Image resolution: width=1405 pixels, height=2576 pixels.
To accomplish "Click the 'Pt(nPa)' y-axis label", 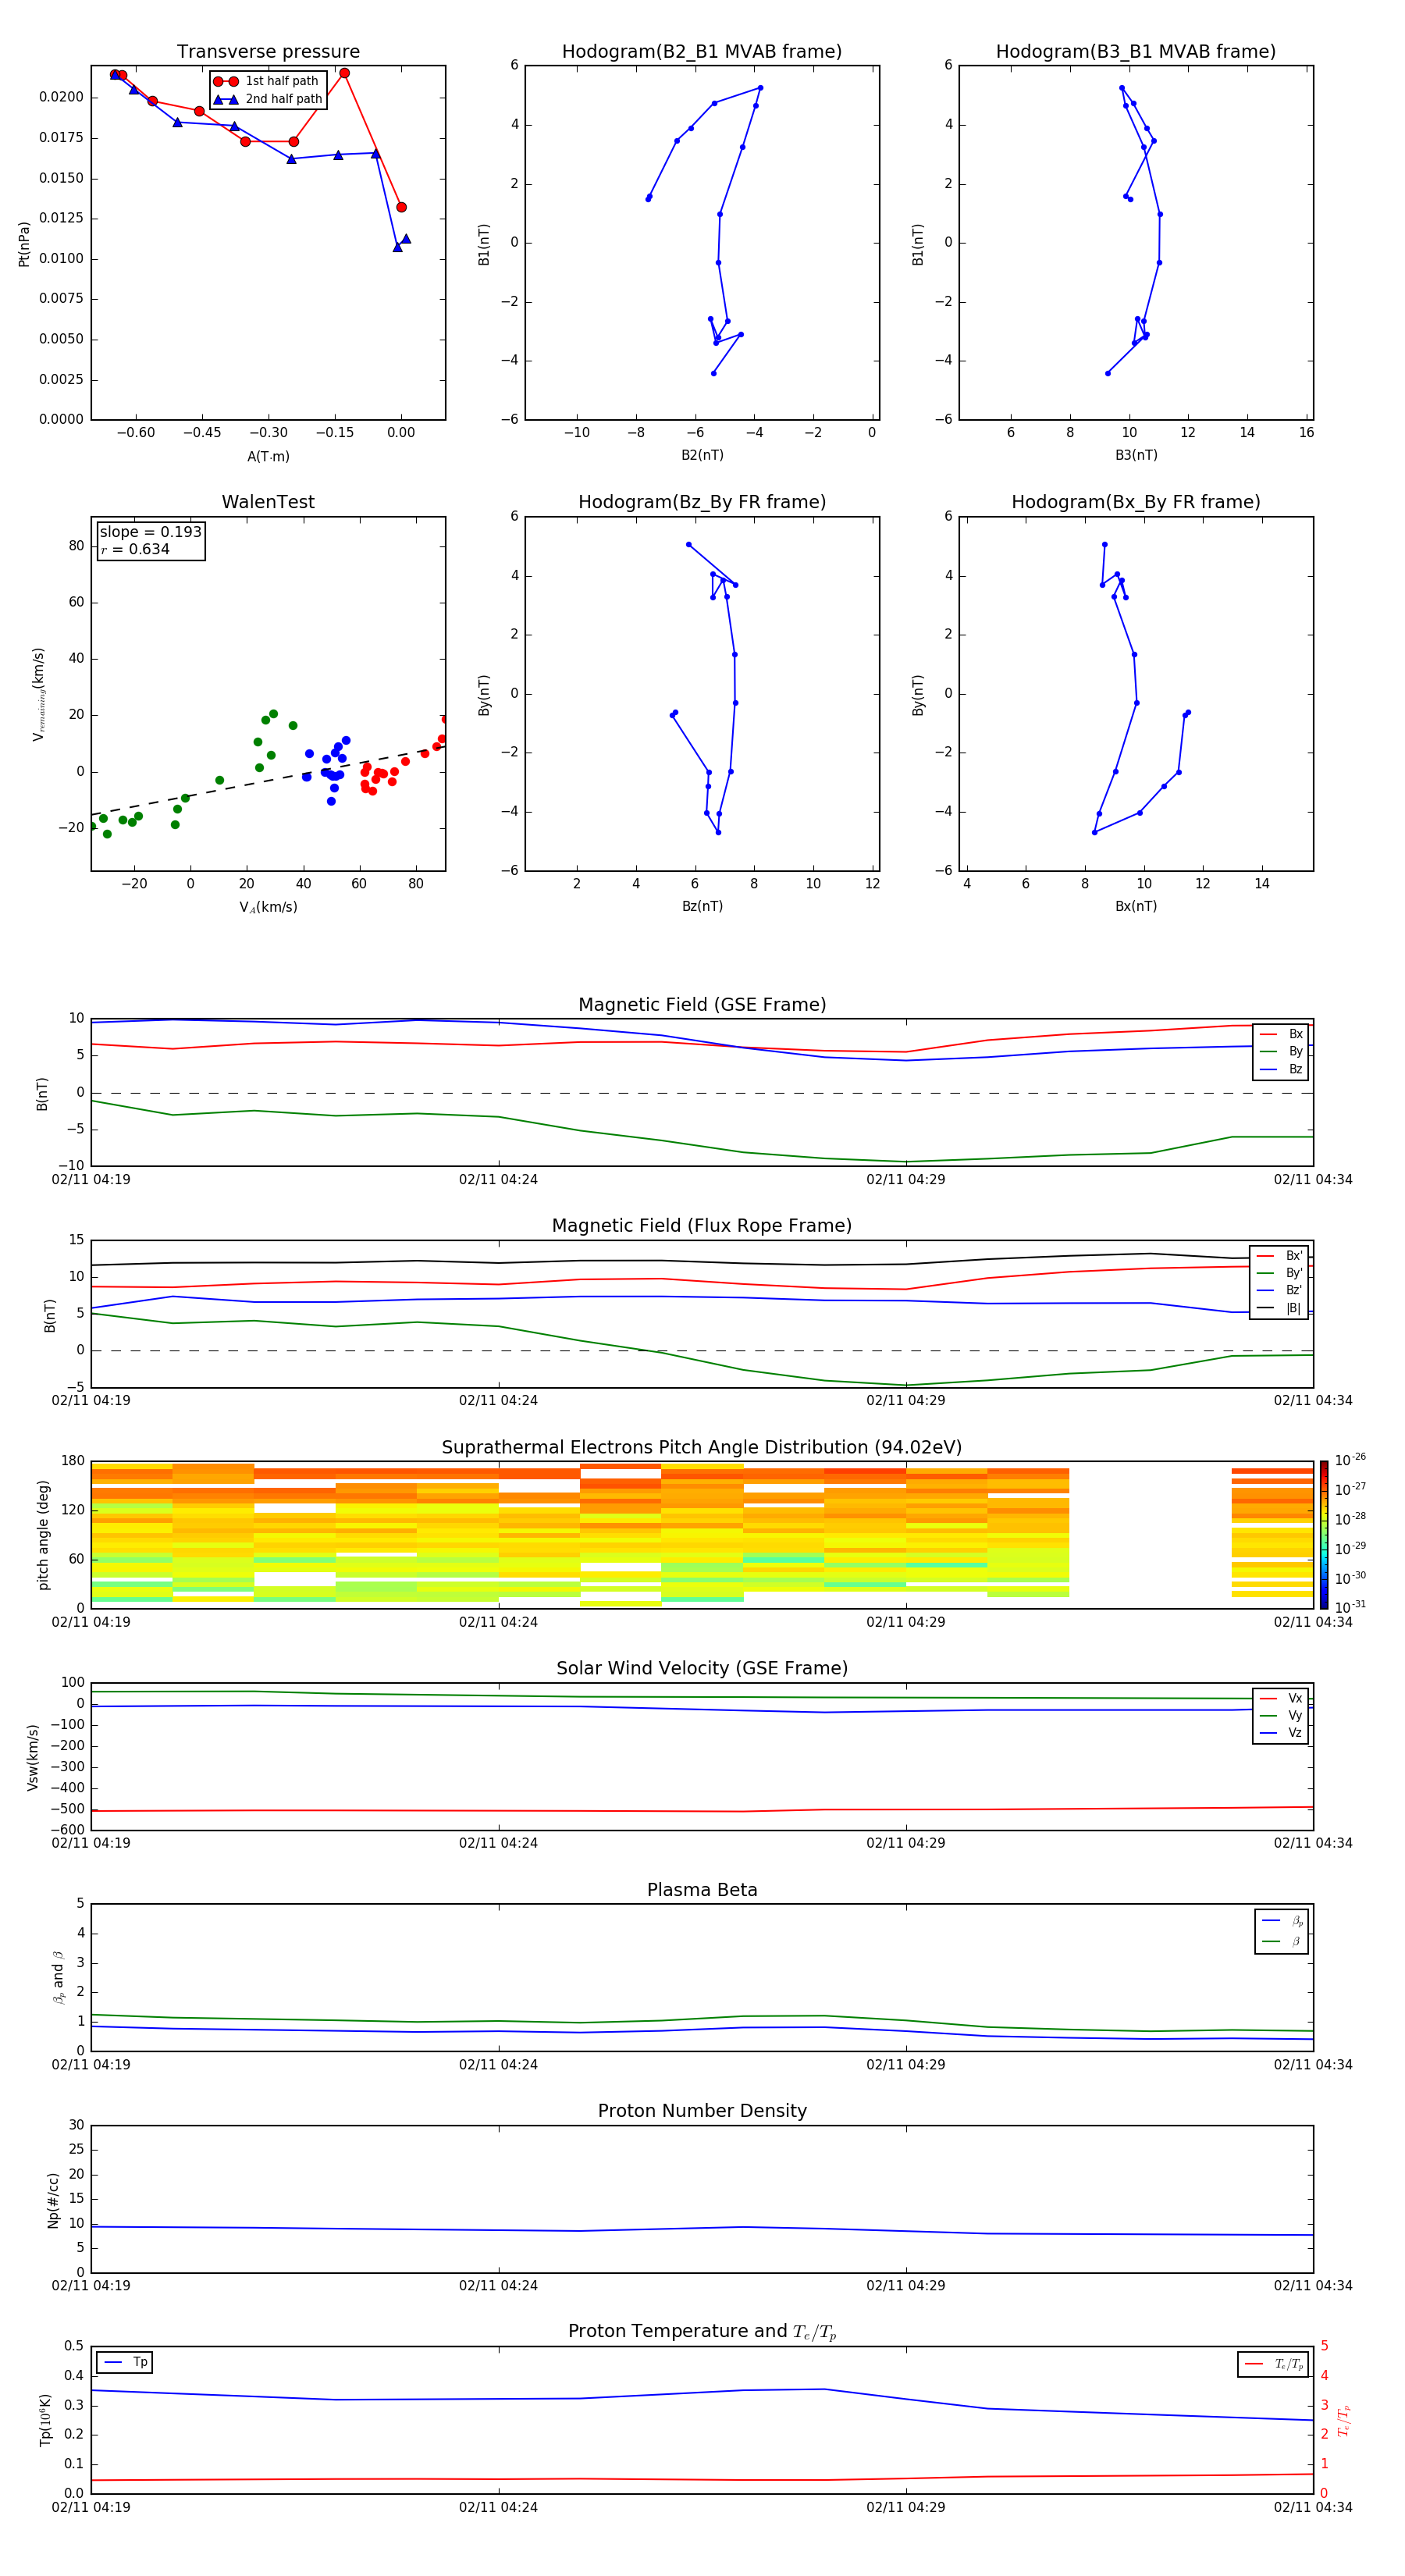I will [x=24, y=243].
